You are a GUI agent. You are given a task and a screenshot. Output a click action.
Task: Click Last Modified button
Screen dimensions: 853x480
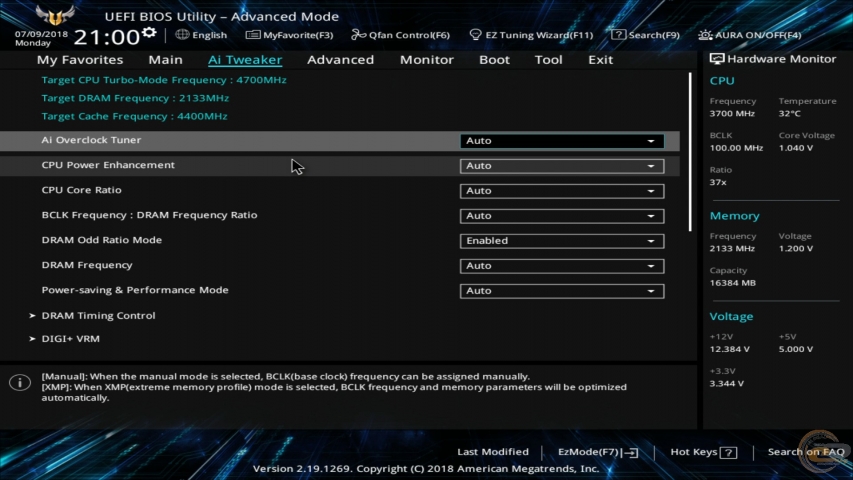pyautogui.click(x=493, y=452)
